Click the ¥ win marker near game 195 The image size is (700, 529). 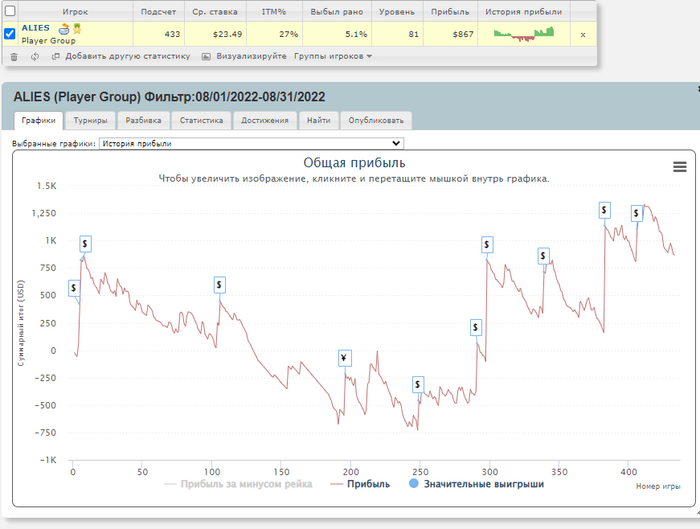[345, 358]
